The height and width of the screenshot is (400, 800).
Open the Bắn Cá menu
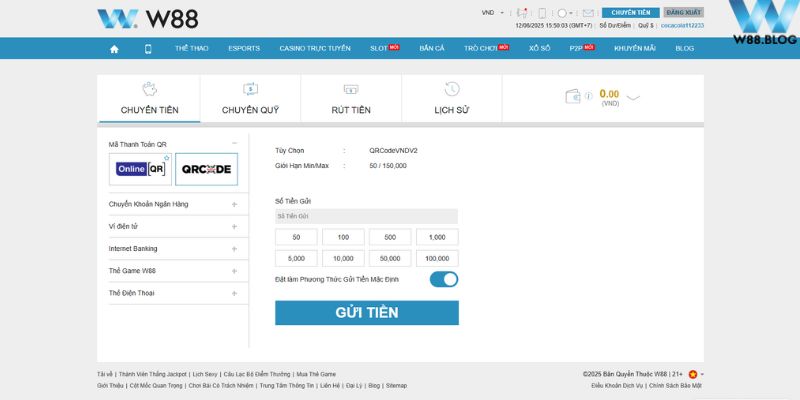click(x=432, y=48)
